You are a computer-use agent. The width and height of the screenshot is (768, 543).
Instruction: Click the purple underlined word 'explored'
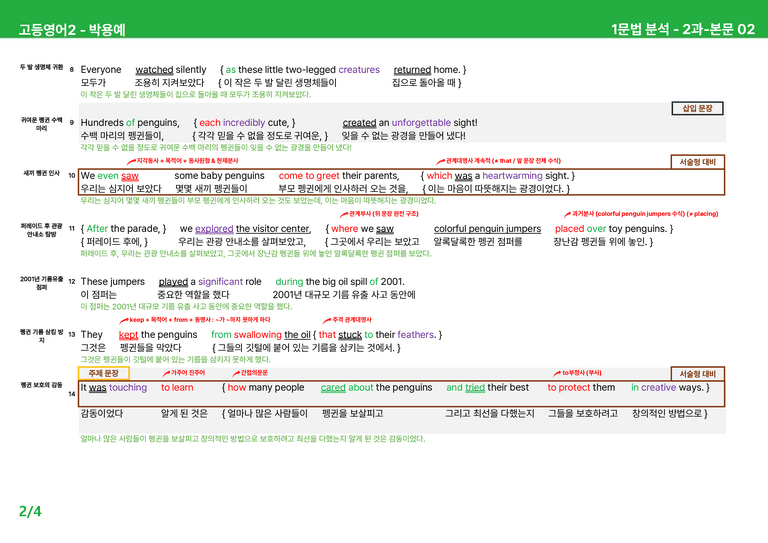coord(214,229)
